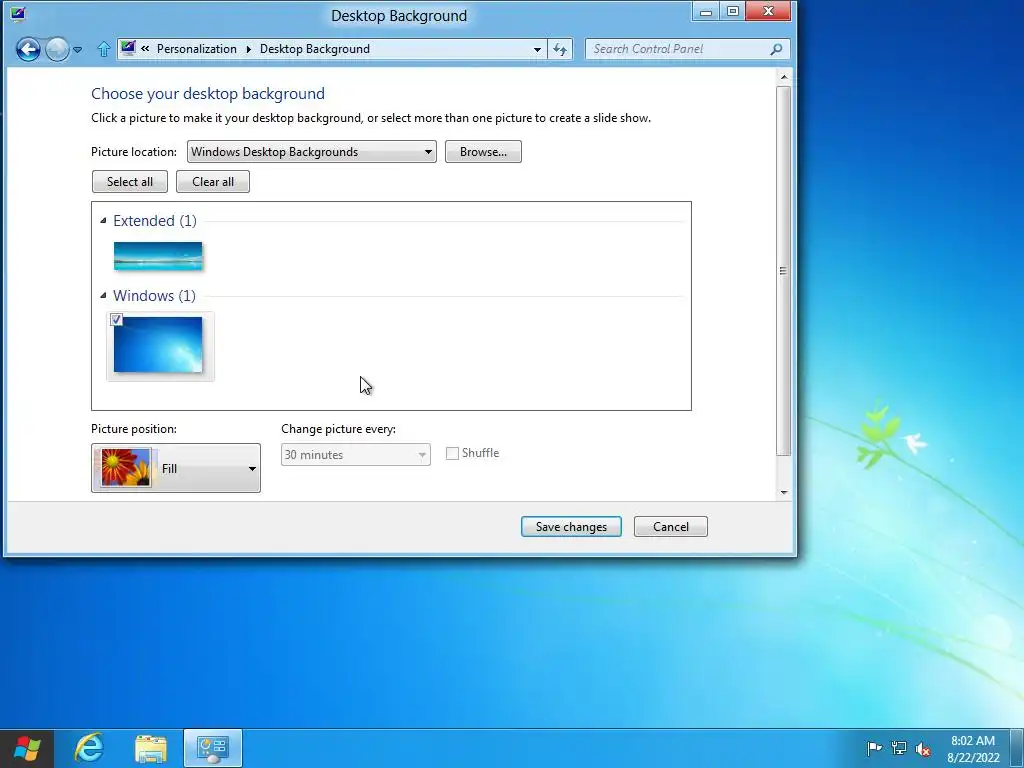1024x768 pixels.
Task: Click the Select all button
Action: coord(130,182)
